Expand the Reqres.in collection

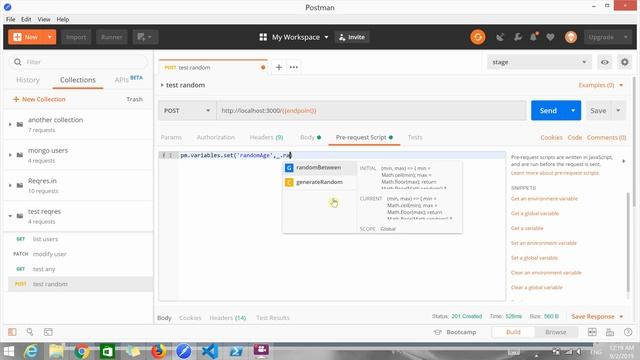coord(10,185)
